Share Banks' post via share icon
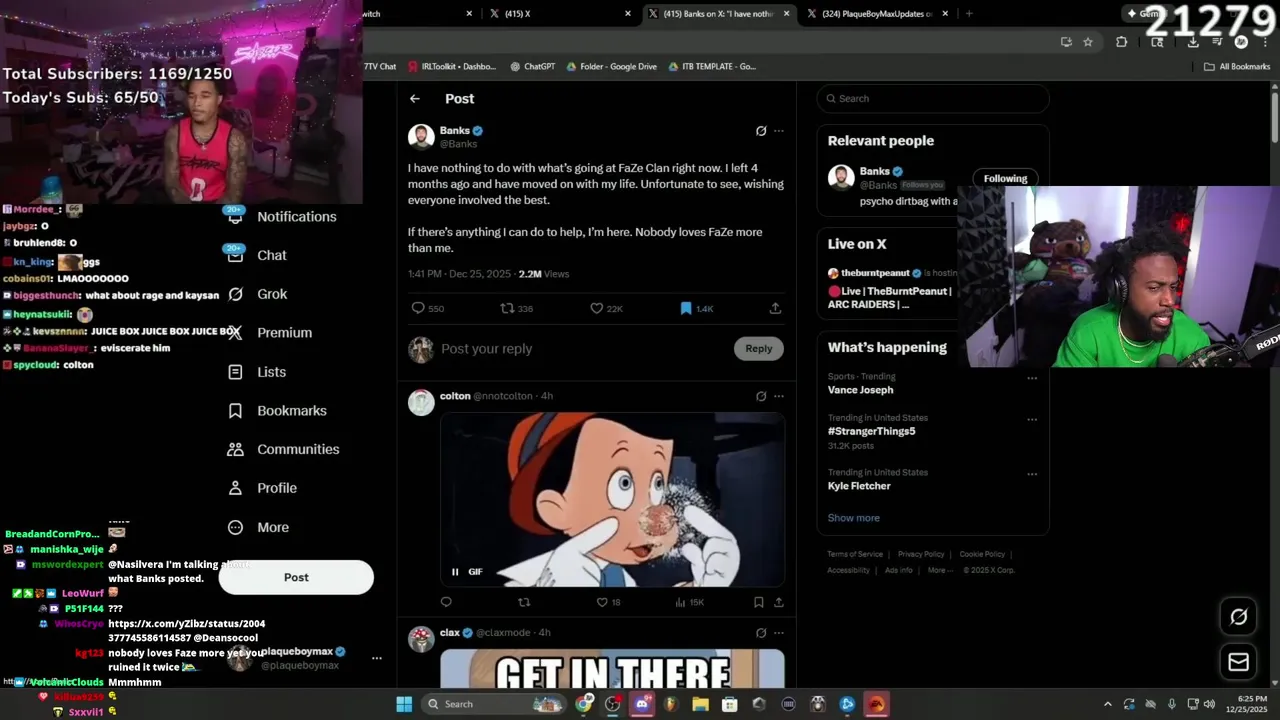The image size is (1280, 720). click(775, 308)
